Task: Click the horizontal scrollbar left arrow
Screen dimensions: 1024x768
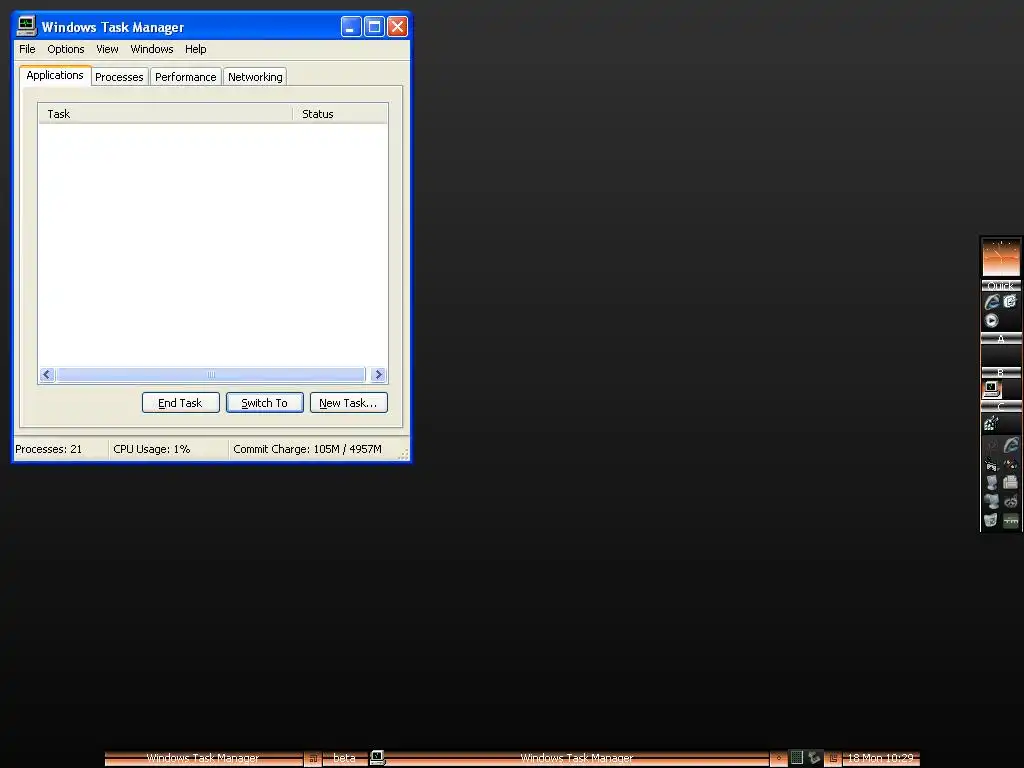Action: (x=46, y=375)
